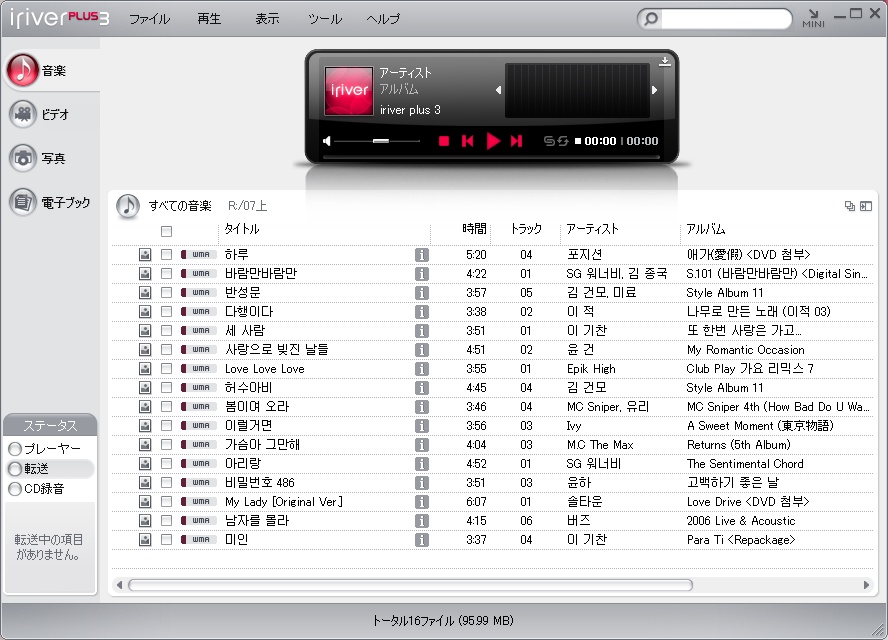Toggle the panel layout view icon
888x640 pixels.
[x=866, y=206]
